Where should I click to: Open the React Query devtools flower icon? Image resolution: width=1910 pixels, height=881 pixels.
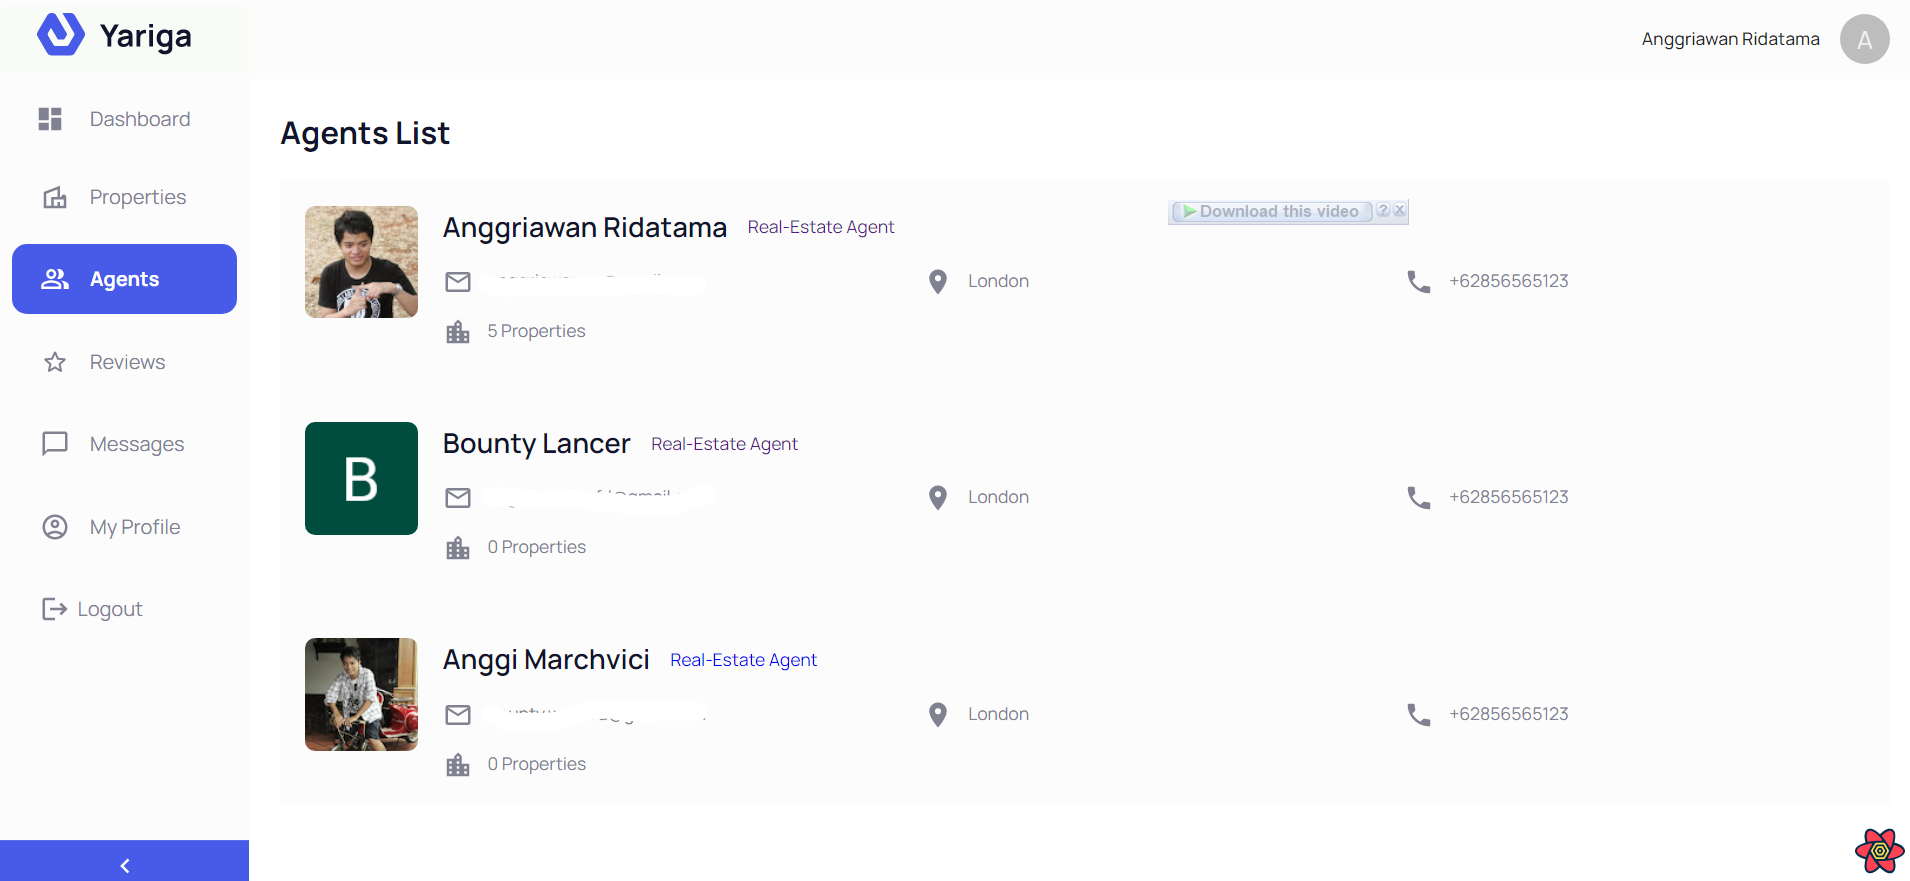click(x=1880, y=851)
